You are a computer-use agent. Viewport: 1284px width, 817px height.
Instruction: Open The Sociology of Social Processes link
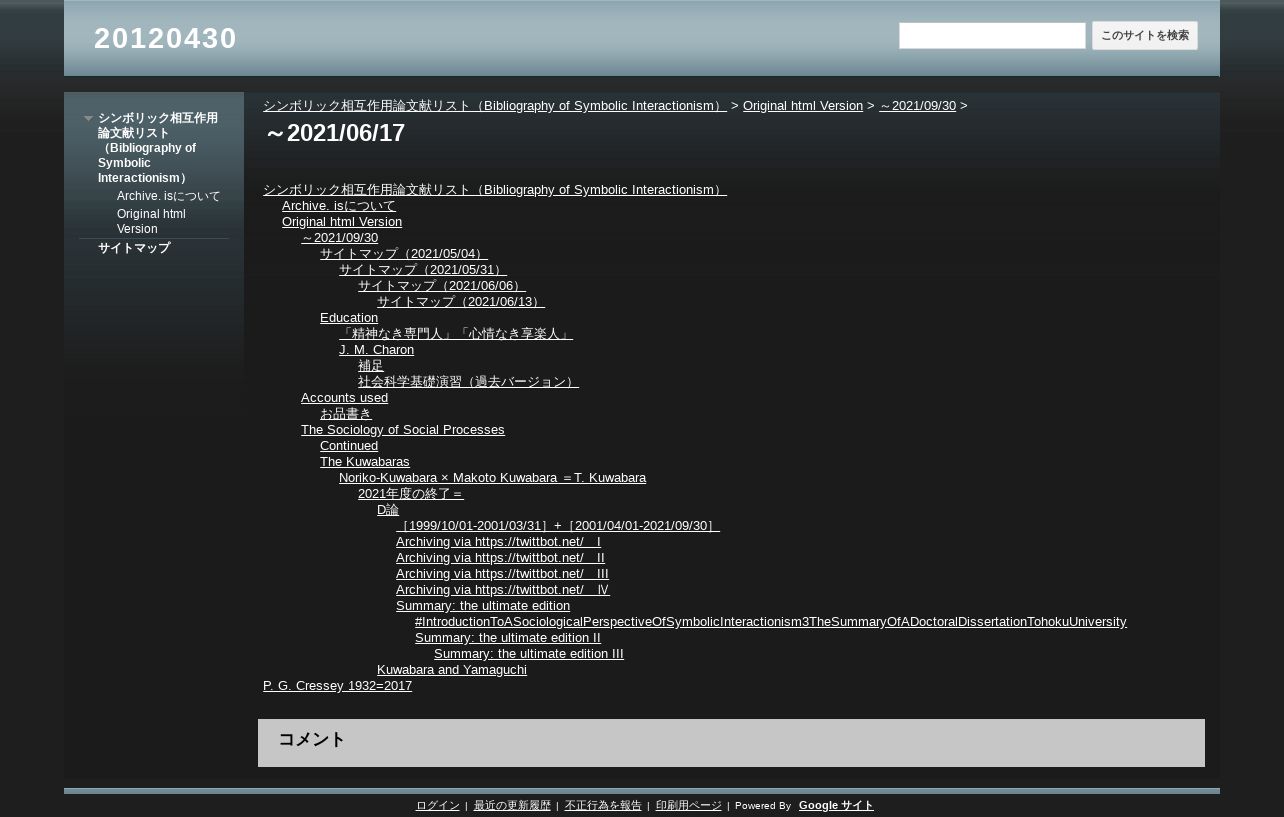point(403,430)
